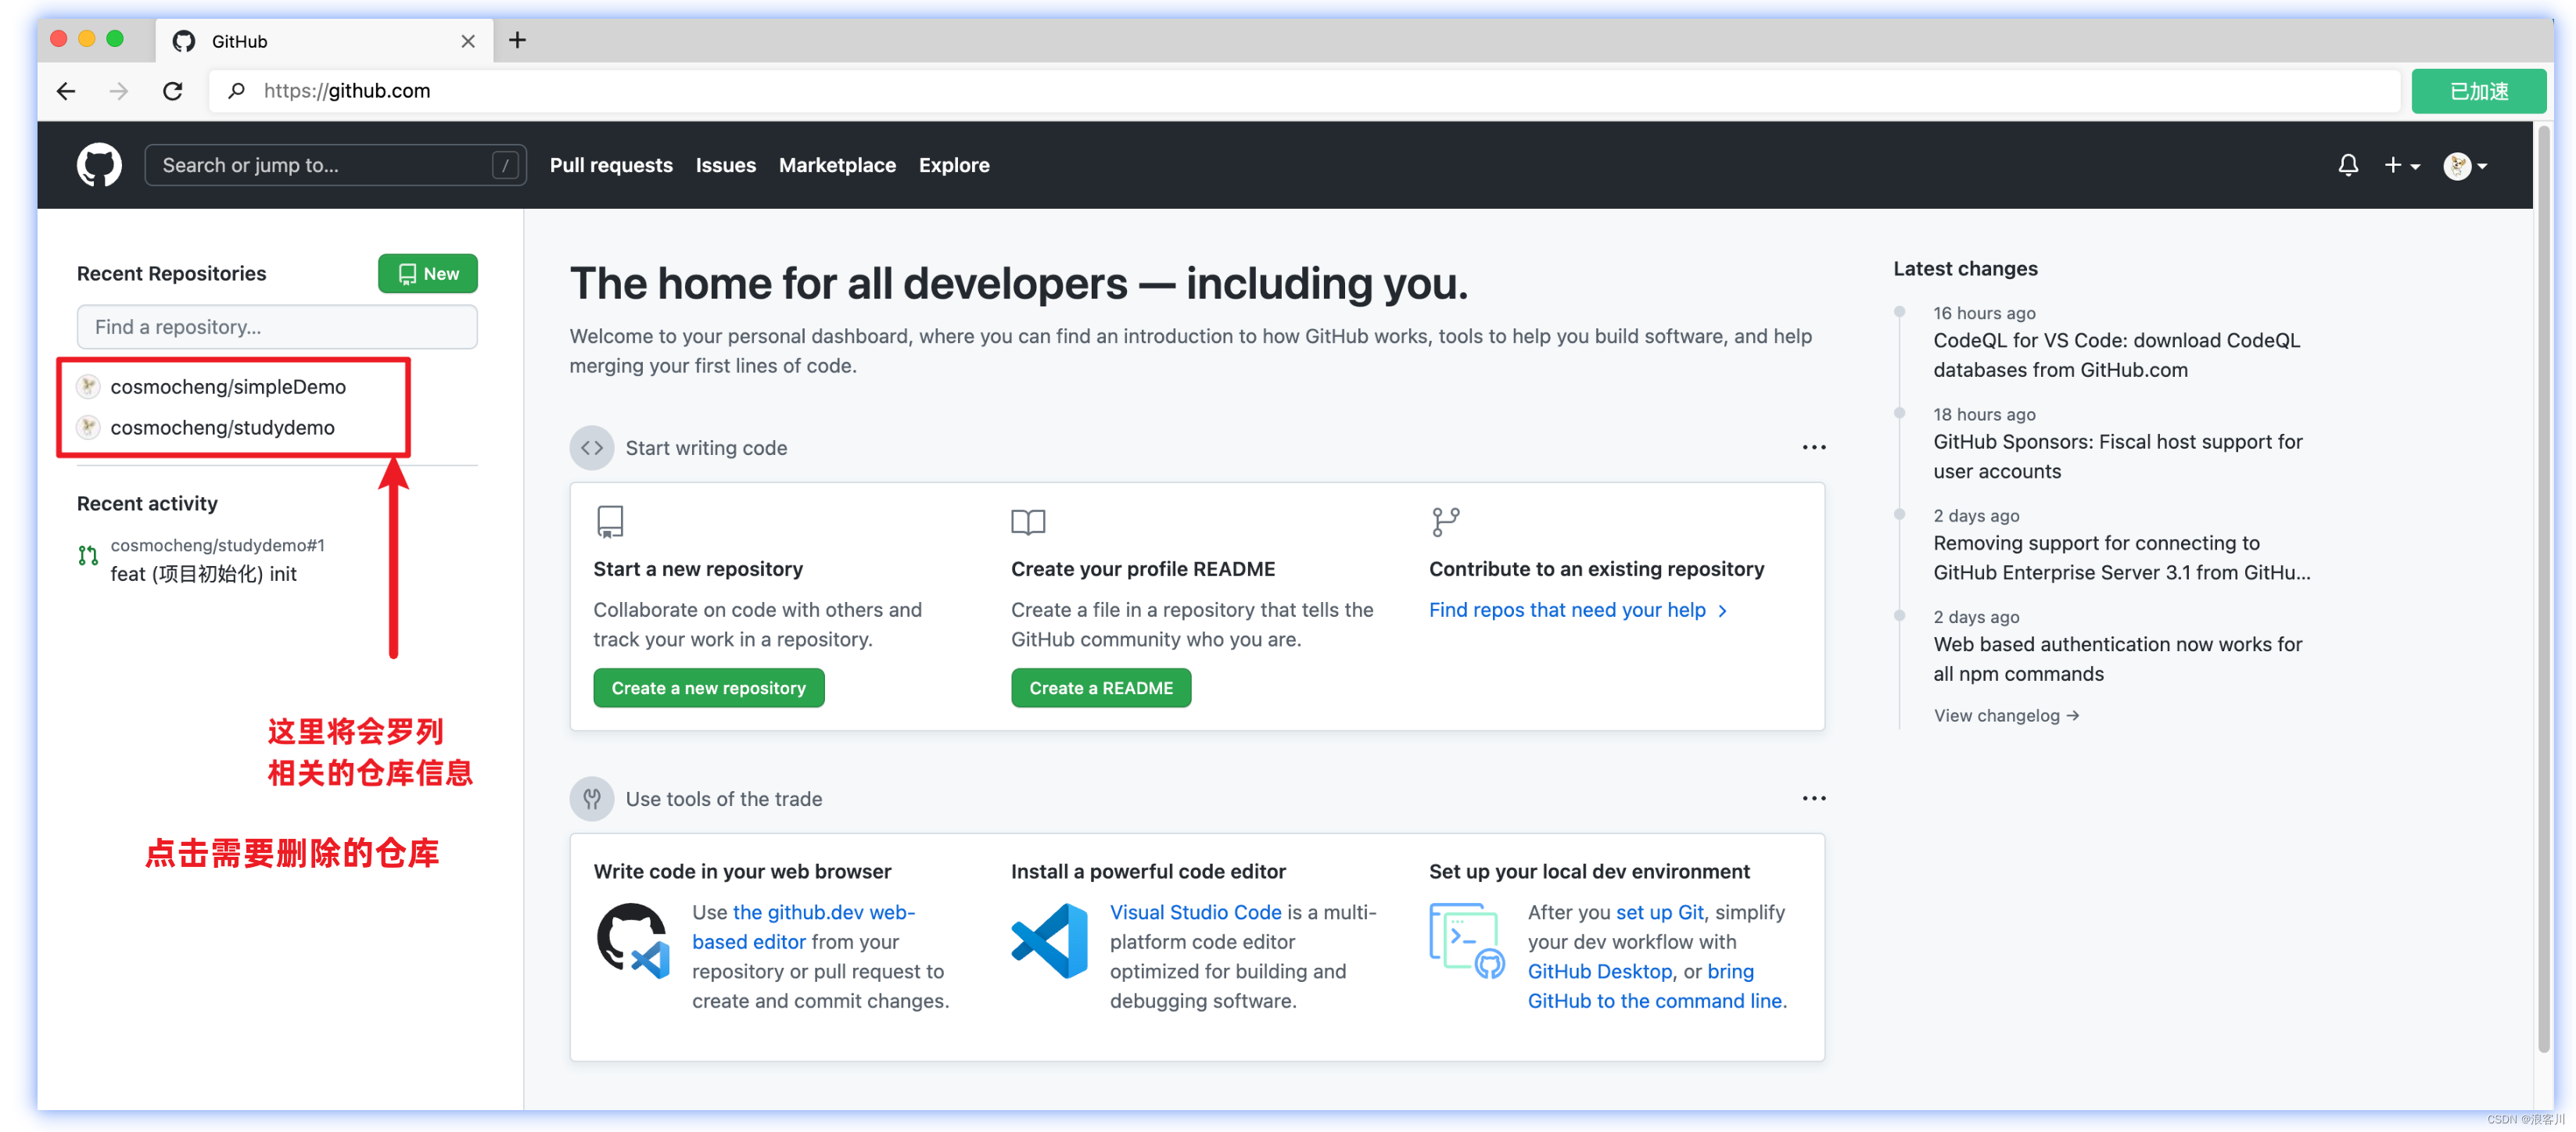Click the green New repository button
Image resolution: width=2576 pixels, height=1132 pixels.
pyautogui.click(x=427, y=273)
